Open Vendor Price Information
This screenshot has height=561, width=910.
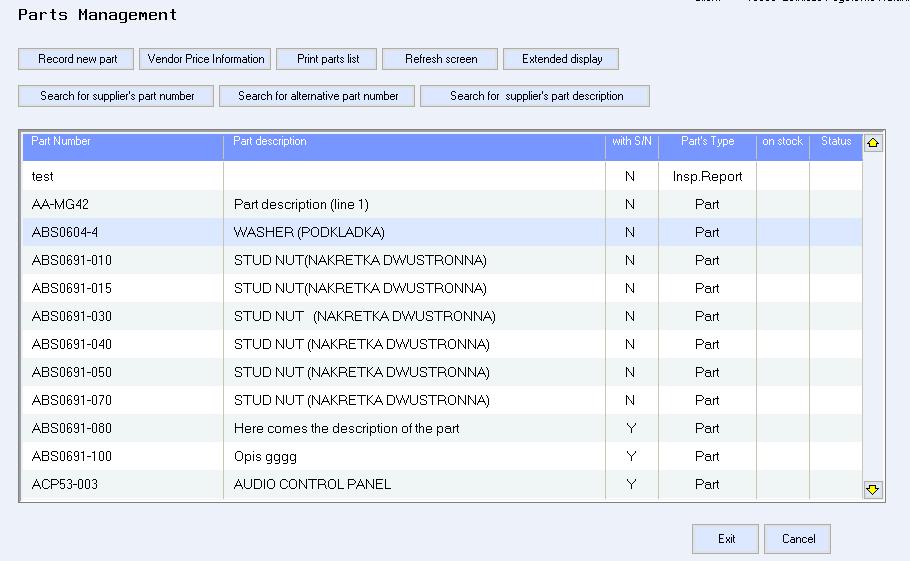point(205,59)
